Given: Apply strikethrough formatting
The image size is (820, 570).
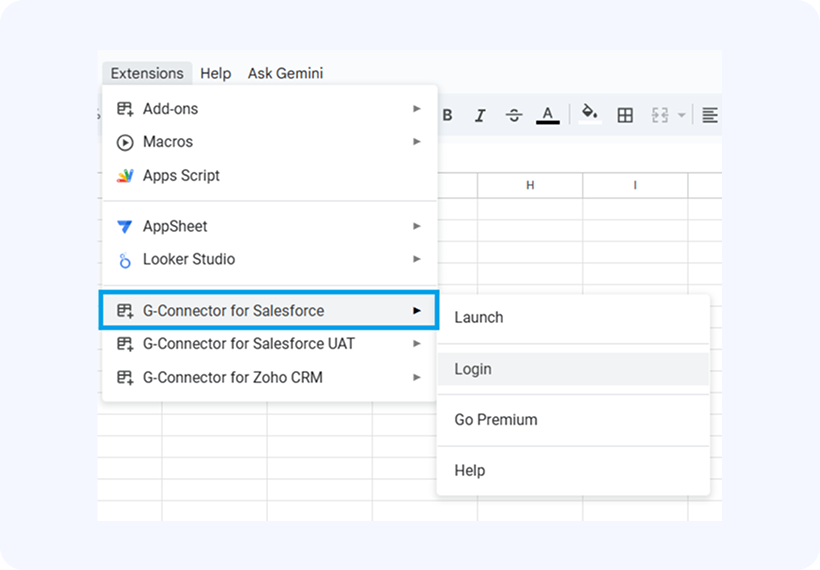Looking at the screenshot, I should 514,116.
